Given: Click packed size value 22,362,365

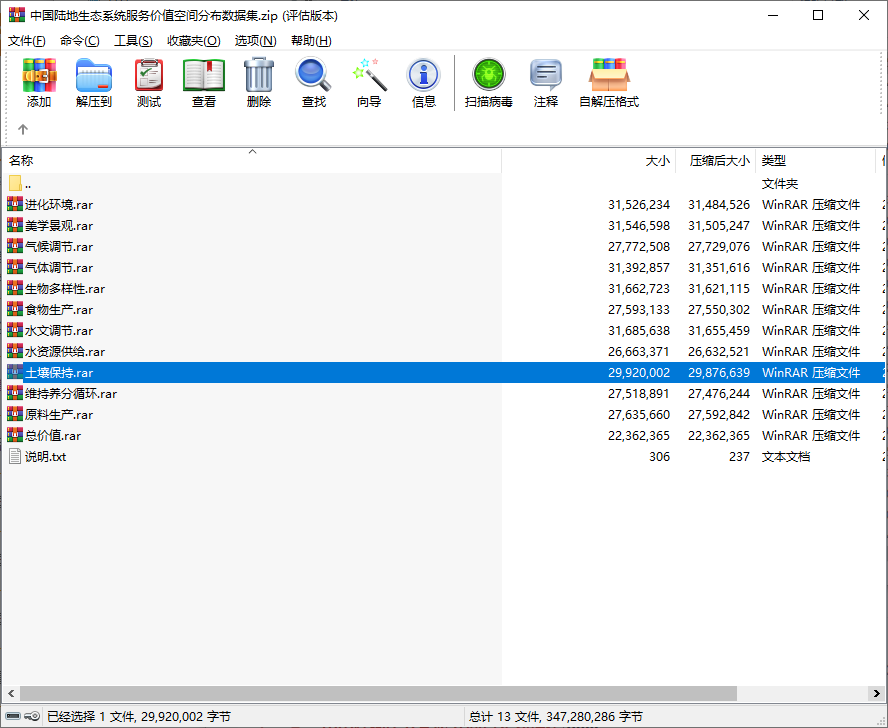Looking at the screenshot, I should [x=719, y=436].
